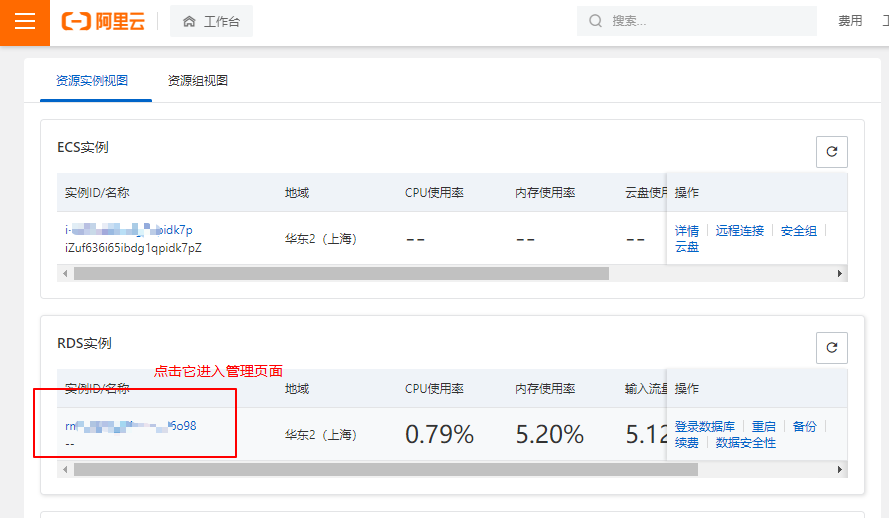Click the RDS CPU value 0.79%
889x518 pixels.
(x=439, y=435)
